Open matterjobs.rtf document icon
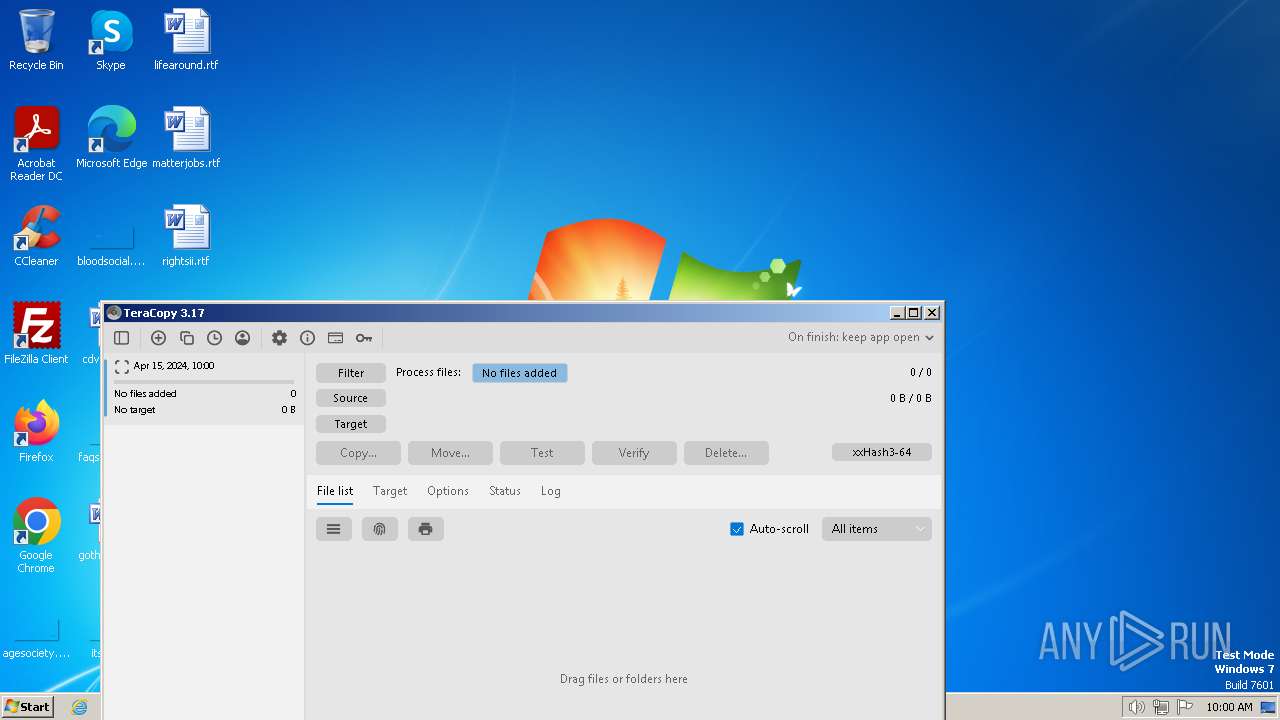This screenshot has width=1280, height=720. click(x=186, y=138)
